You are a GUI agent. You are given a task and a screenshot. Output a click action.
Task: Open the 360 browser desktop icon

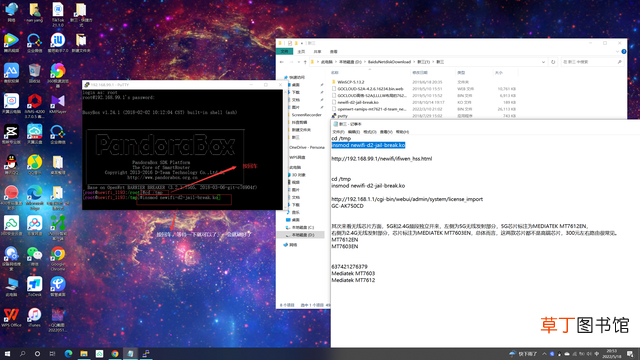58,75
